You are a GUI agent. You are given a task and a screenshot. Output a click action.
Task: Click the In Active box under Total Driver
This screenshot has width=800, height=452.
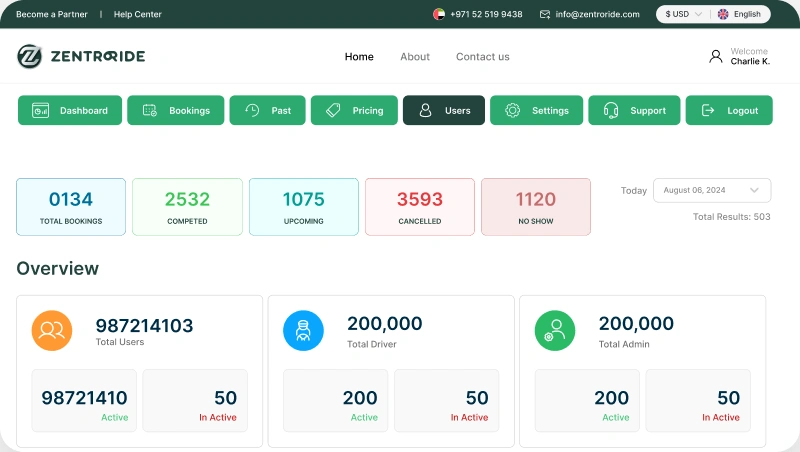pos(446,400)
